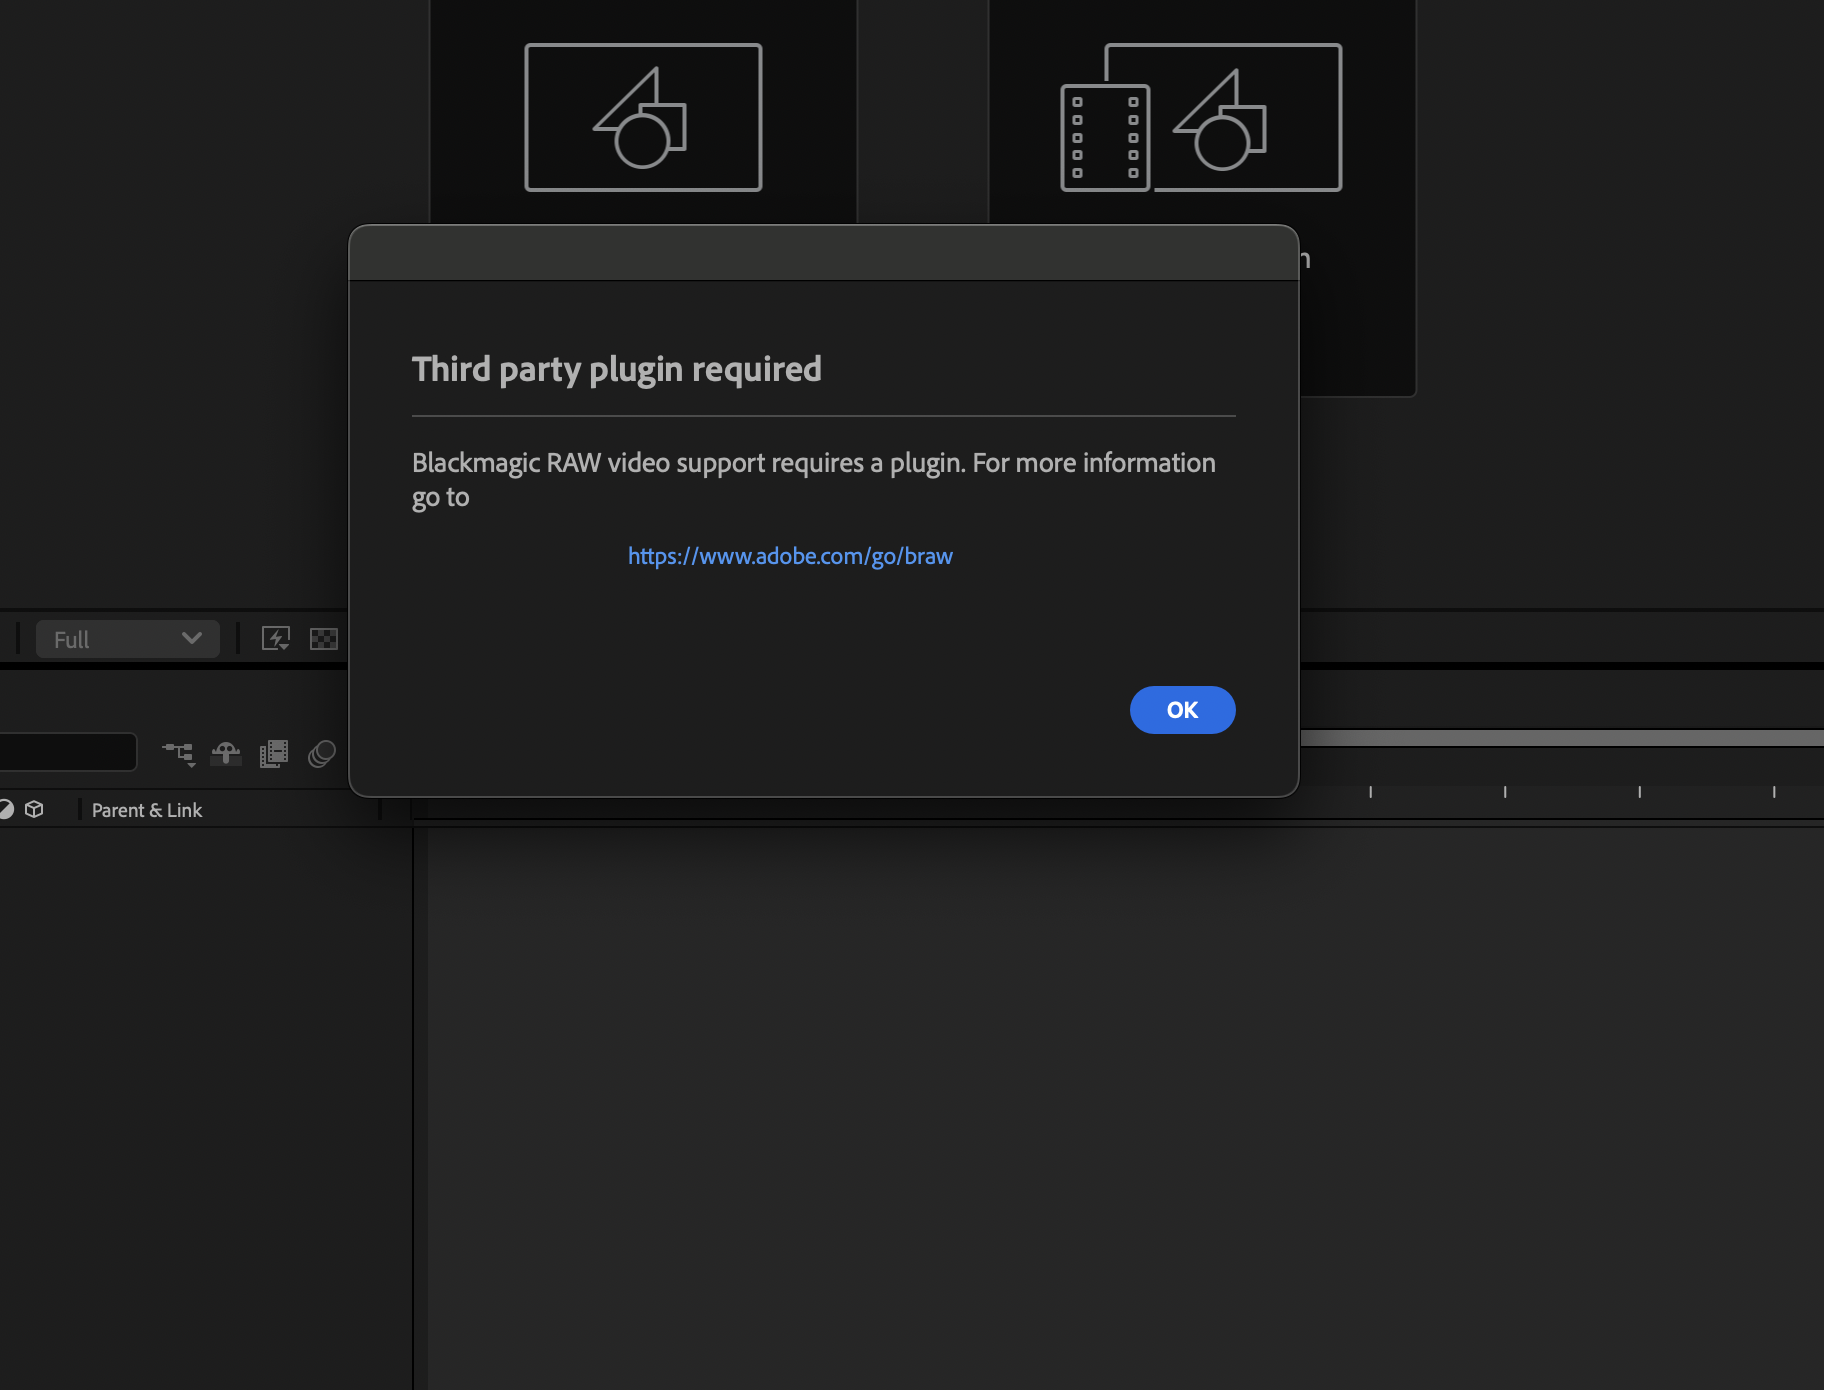Toggle Hide Shy Layers in the timeline

225,755
